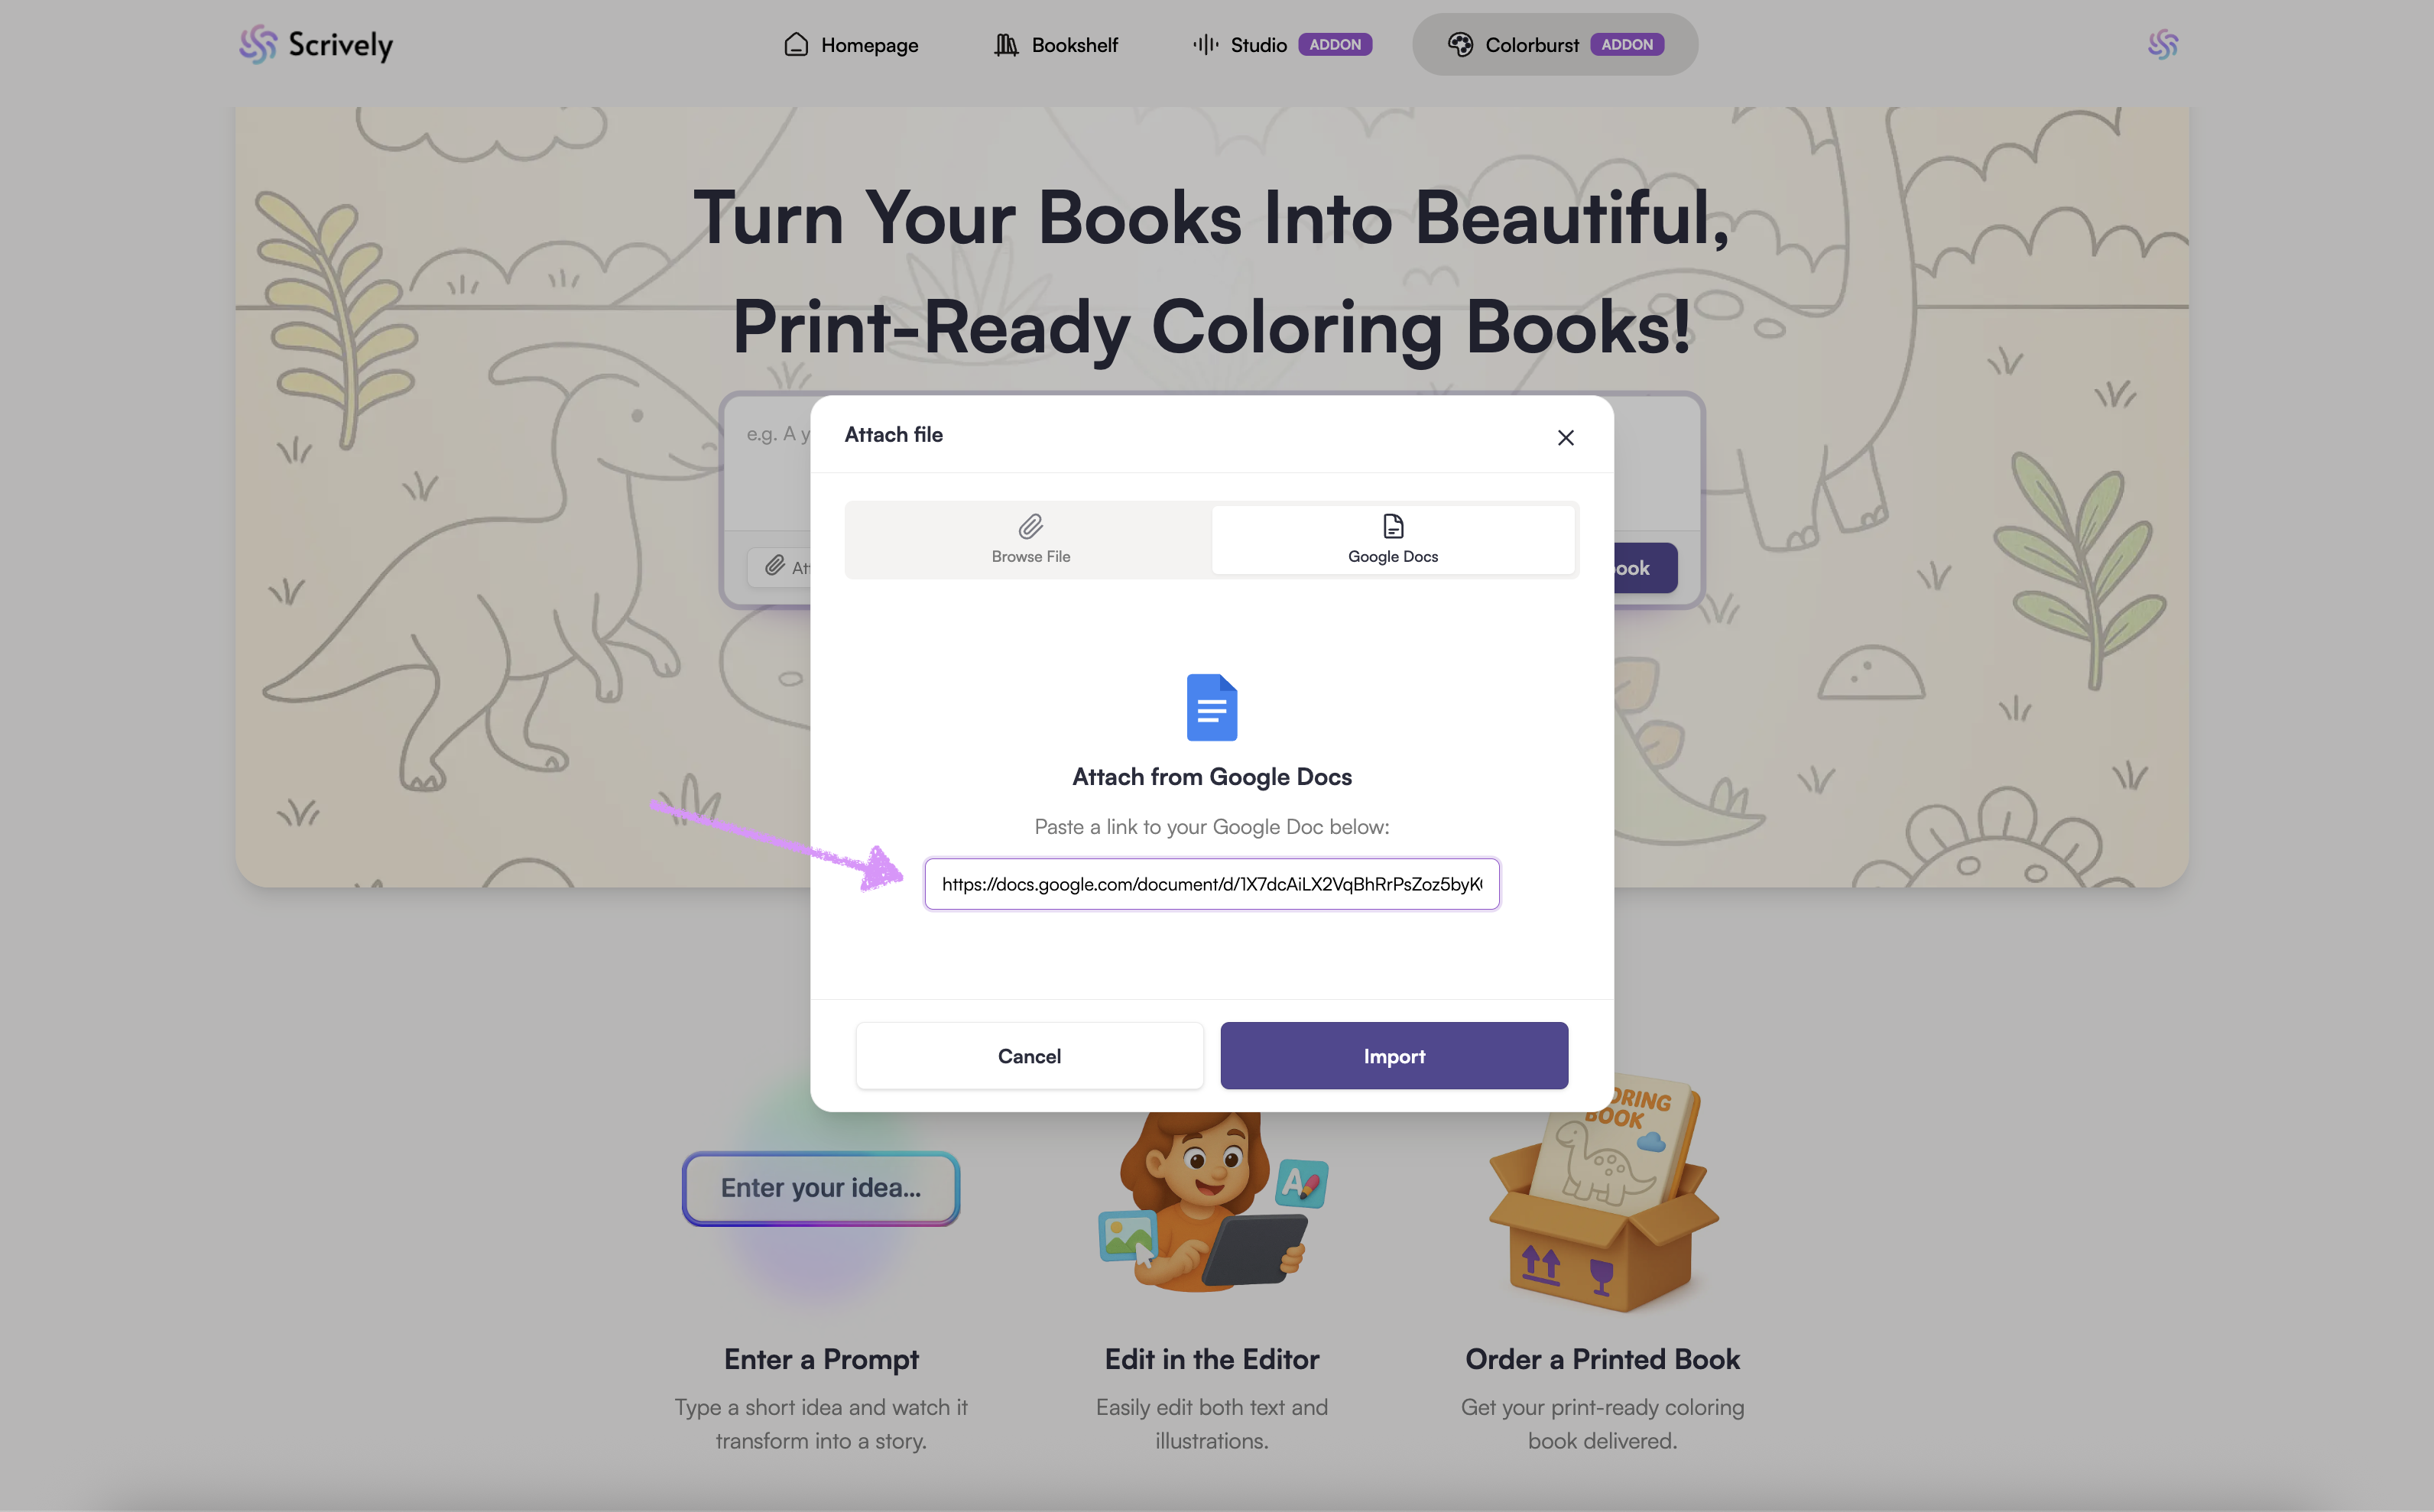Click the Scrively logo in the header

(x=316, y=45)
